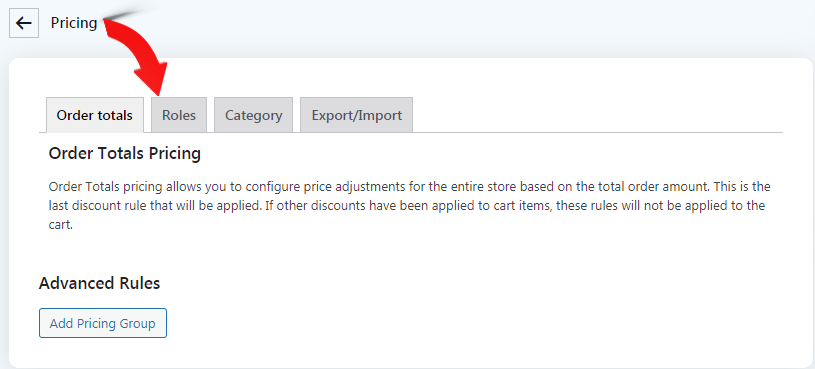Go back using the left arrow icon
The height and width of the screenshot is (369, 815).
point(24,23)
